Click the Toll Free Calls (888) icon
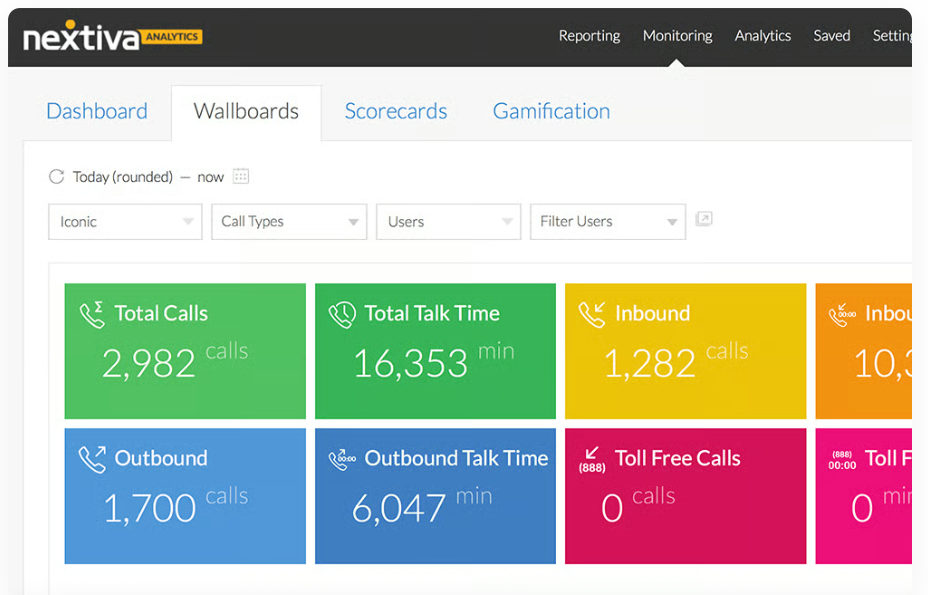 (x=592, y=459)
